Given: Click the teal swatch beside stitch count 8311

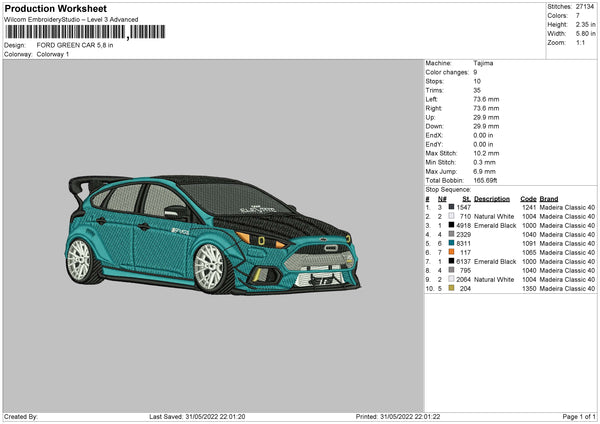Looking at the screenshot, I should 452,243.
